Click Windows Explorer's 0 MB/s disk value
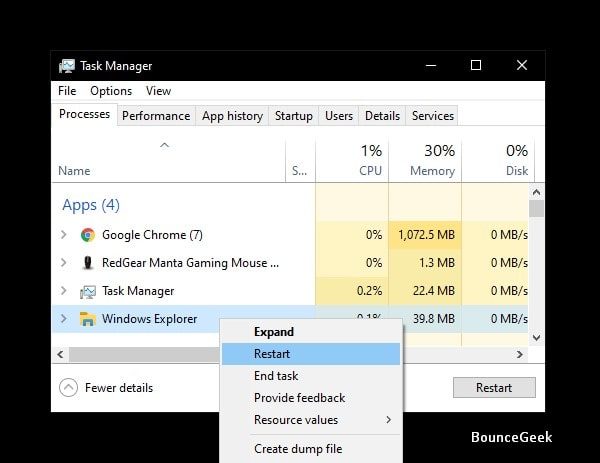The width and height of the screenshot is (600, 463). click(509, 319)
